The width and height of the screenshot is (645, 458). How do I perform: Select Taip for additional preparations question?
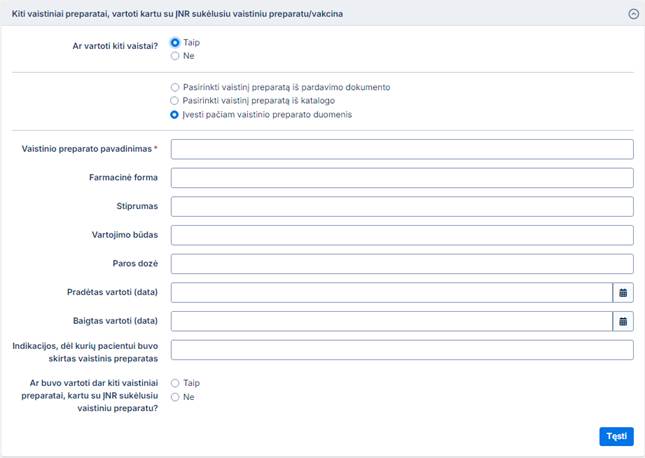(176, 383)
